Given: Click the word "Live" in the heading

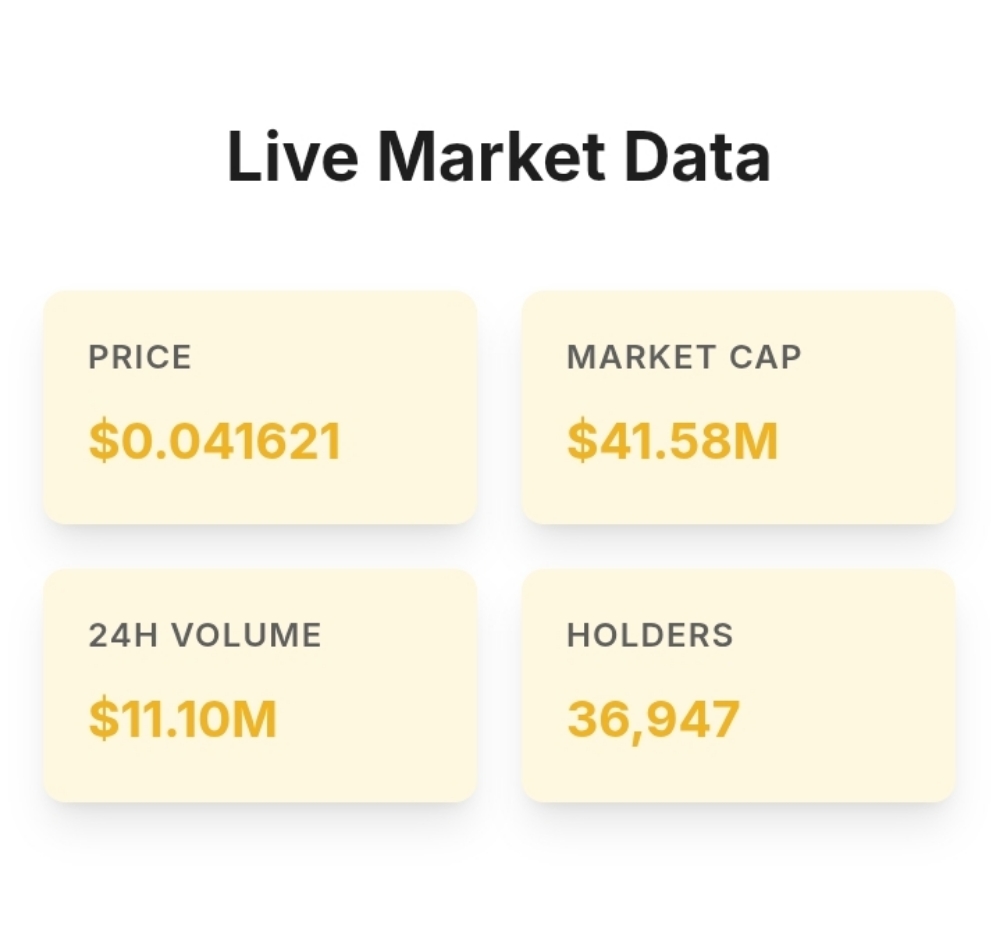Looking at the screenshot, I should [x=292, y=158].
